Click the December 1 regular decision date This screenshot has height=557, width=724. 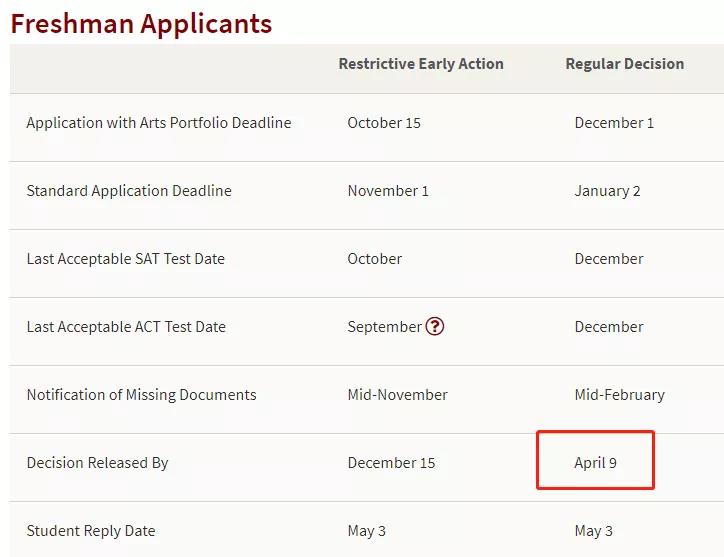point(614,123)
